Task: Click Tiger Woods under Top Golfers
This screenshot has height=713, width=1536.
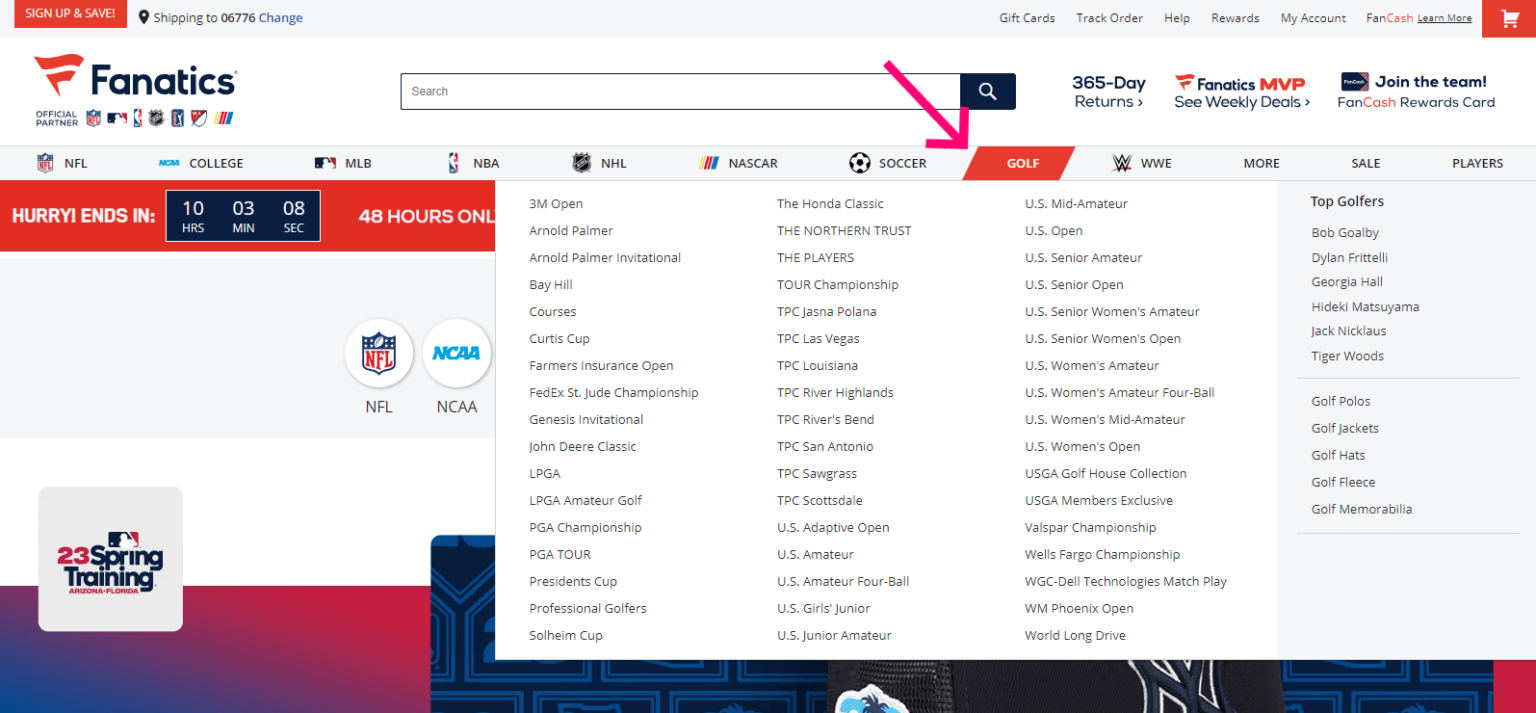Action: coord(1346,355)
